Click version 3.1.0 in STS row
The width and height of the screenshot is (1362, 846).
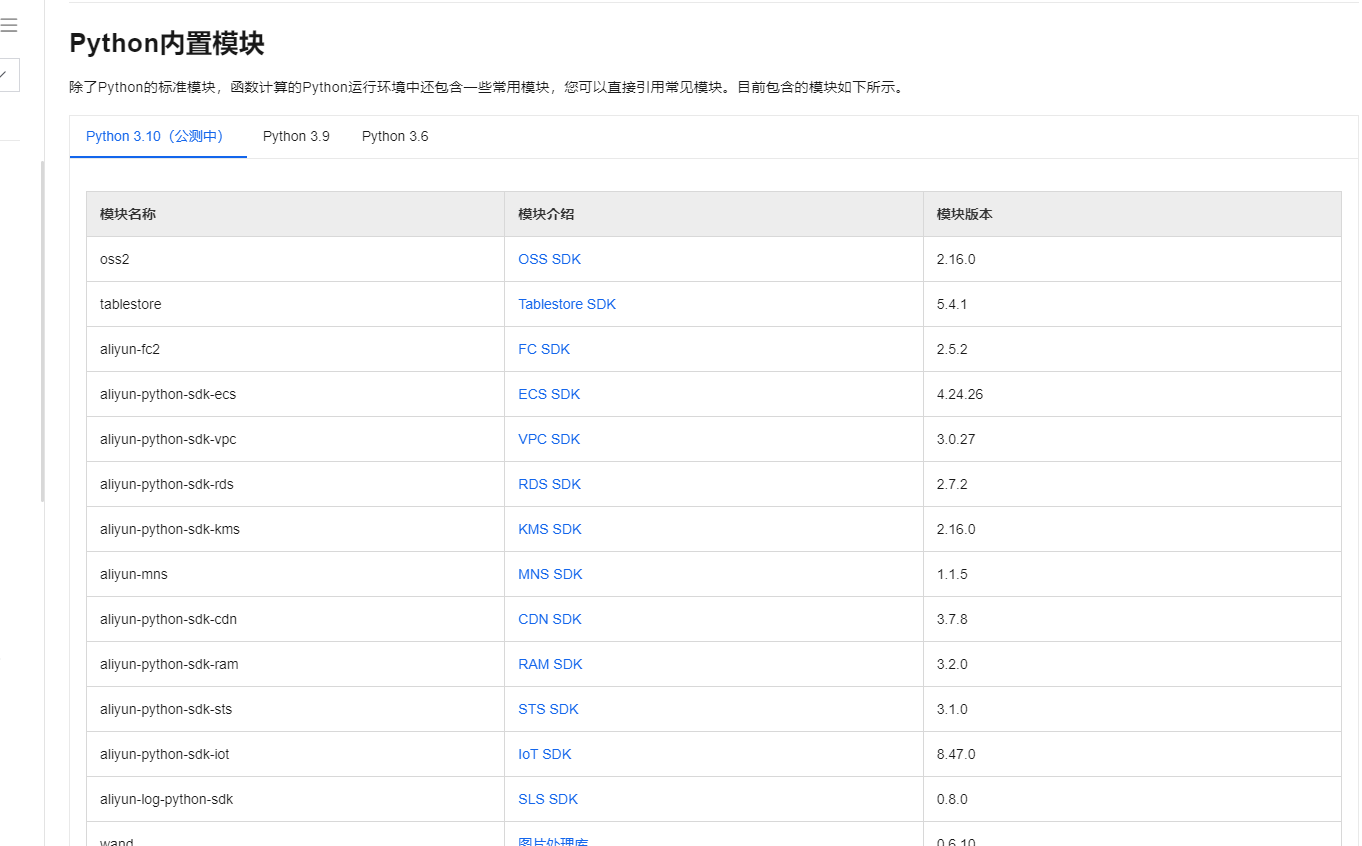[x=952, y=709]
